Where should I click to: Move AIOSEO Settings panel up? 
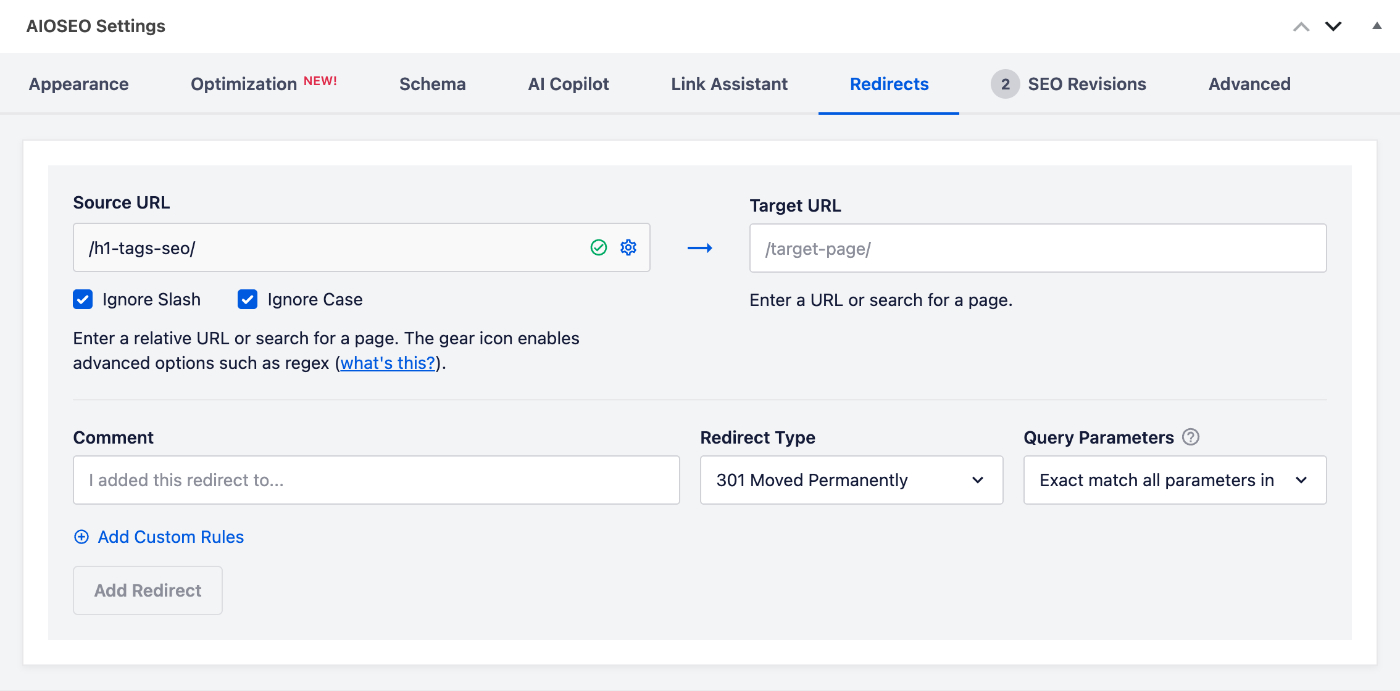point(1301,26)
